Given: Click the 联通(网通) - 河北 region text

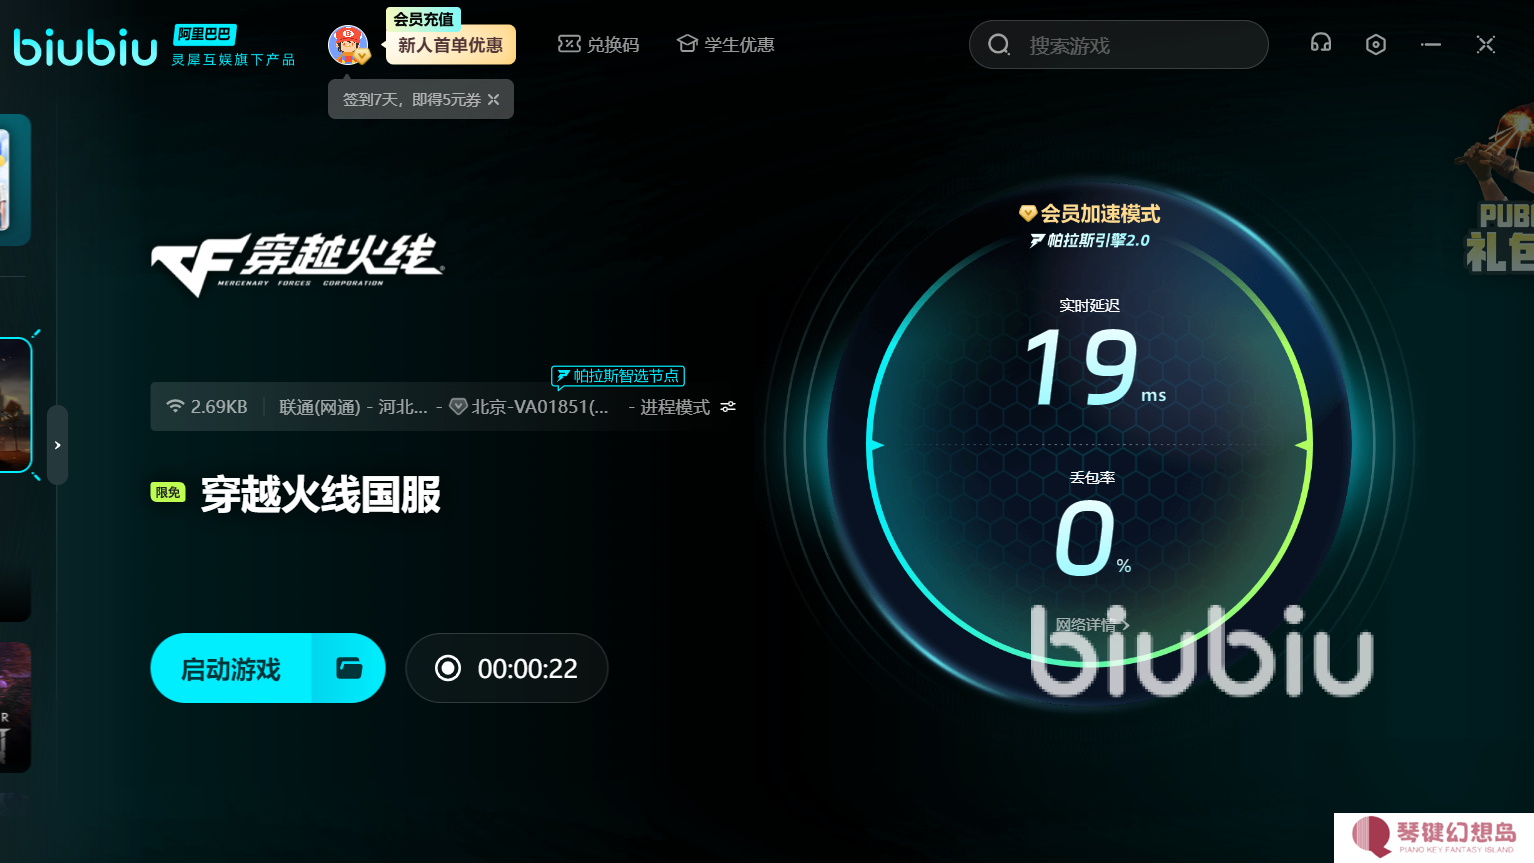Looking at the screenshot, I should pyautogui.click(x=353, y=407).
